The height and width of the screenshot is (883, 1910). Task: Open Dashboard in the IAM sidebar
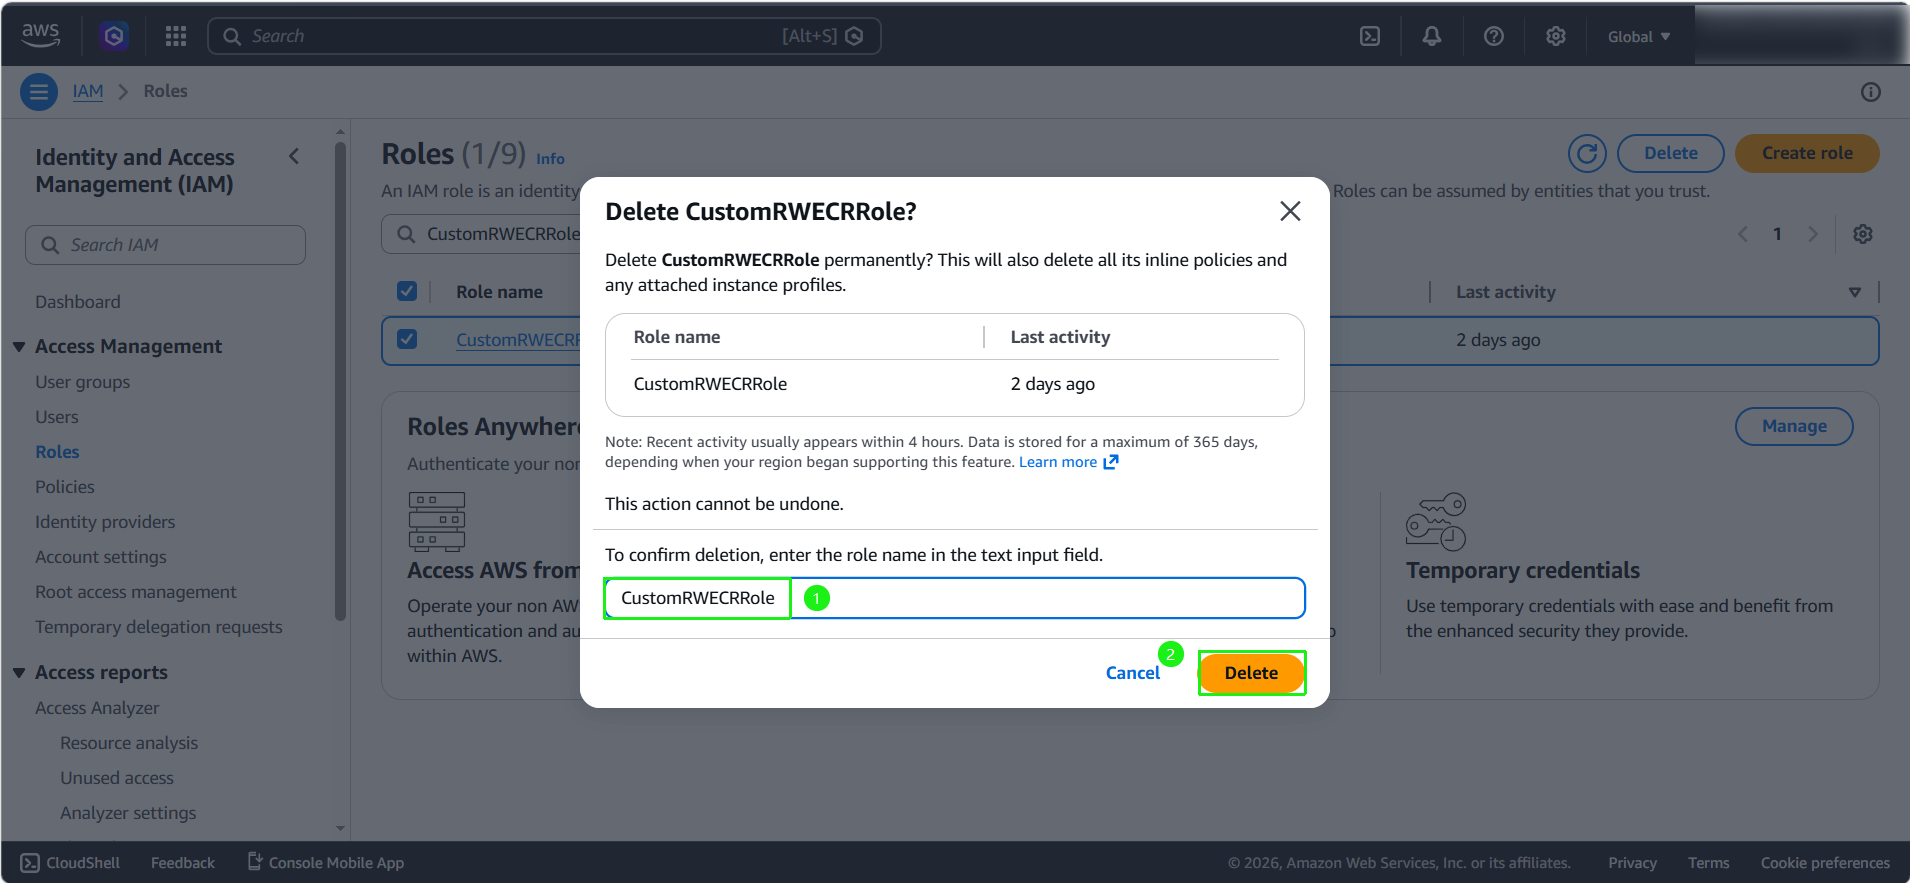tap(78, 302)
